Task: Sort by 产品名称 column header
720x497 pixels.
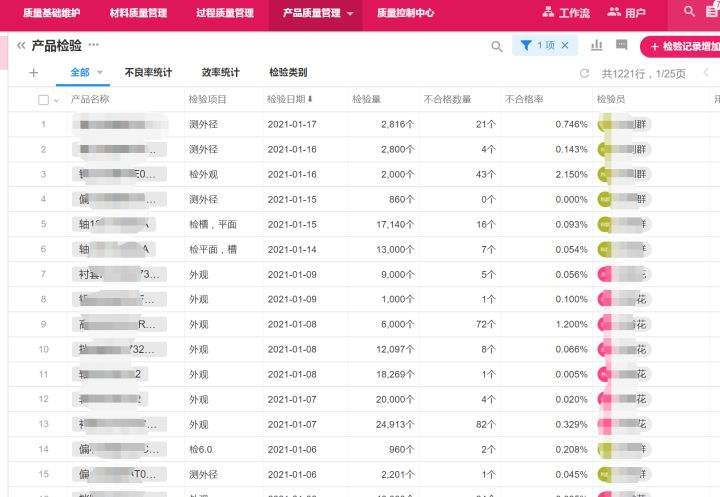Action: point(90,99)
